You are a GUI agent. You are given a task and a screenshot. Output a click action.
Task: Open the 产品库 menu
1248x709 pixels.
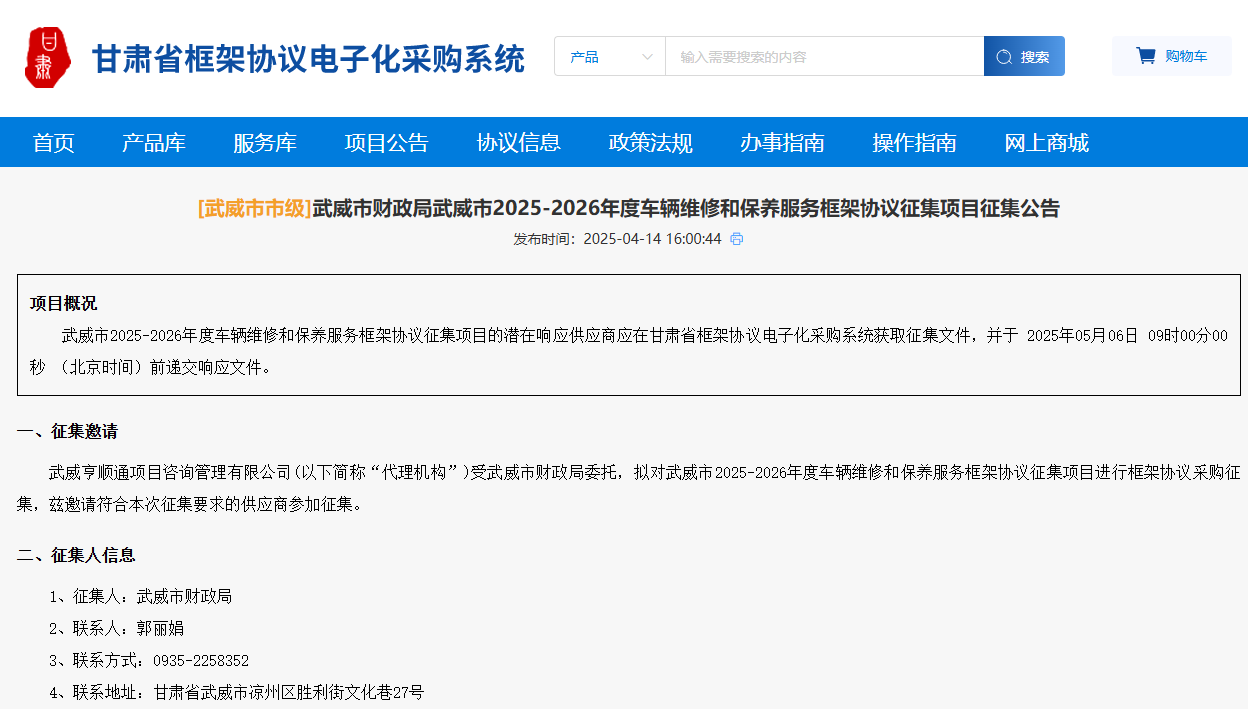[153, 142]
